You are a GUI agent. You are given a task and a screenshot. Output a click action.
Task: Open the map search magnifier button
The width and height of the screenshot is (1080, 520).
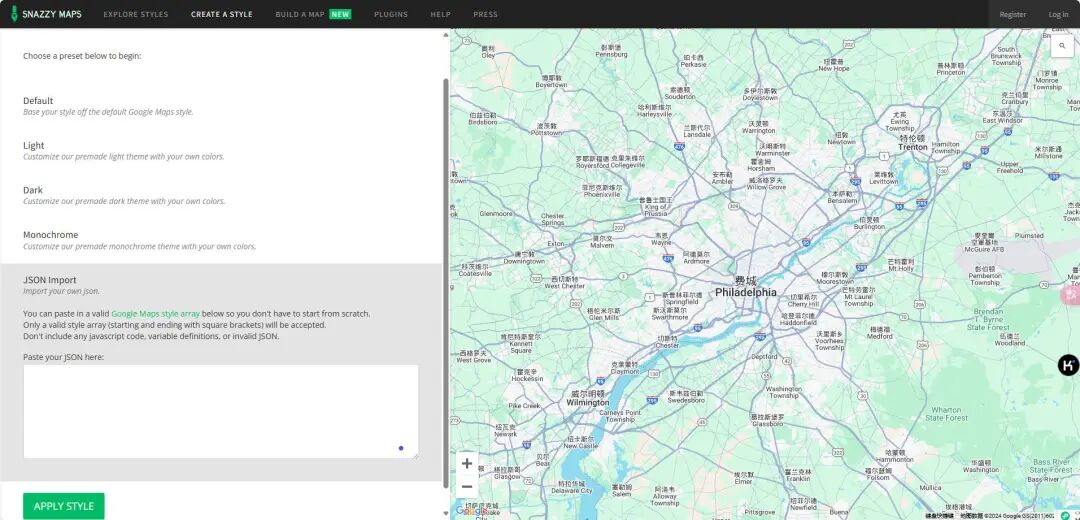tap(1062, 45)
